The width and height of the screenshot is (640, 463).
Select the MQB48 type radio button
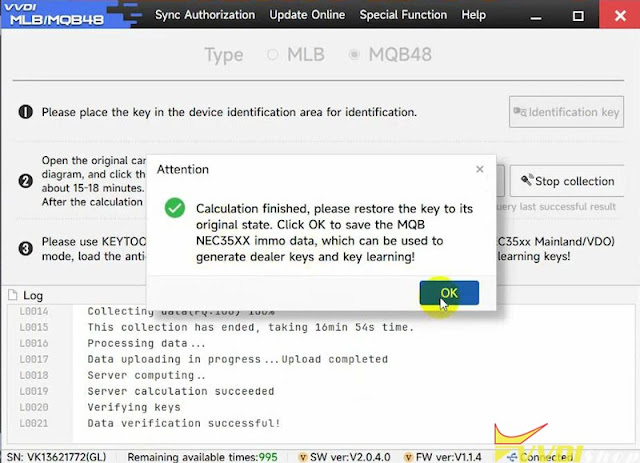click(x=354, y=54)
